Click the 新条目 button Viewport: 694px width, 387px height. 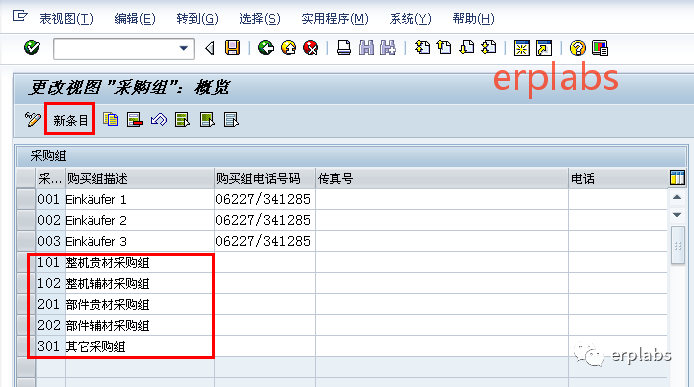click(70, 120)
